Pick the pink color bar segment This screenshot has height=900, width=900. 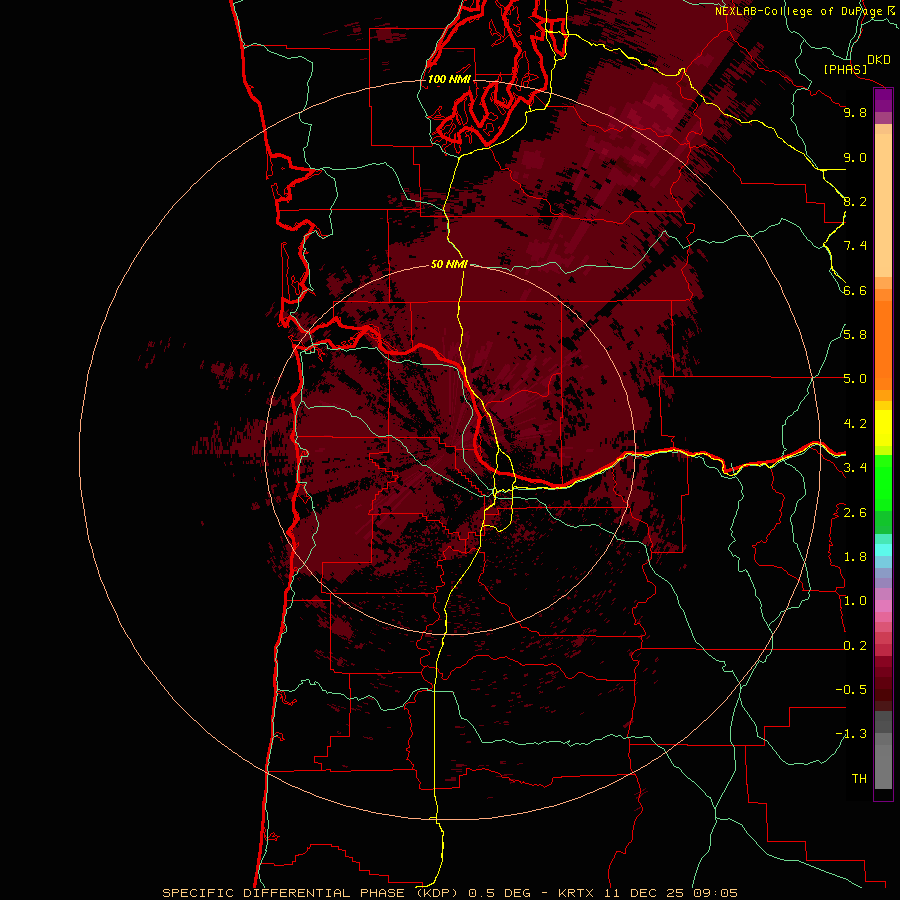[883, 605]
